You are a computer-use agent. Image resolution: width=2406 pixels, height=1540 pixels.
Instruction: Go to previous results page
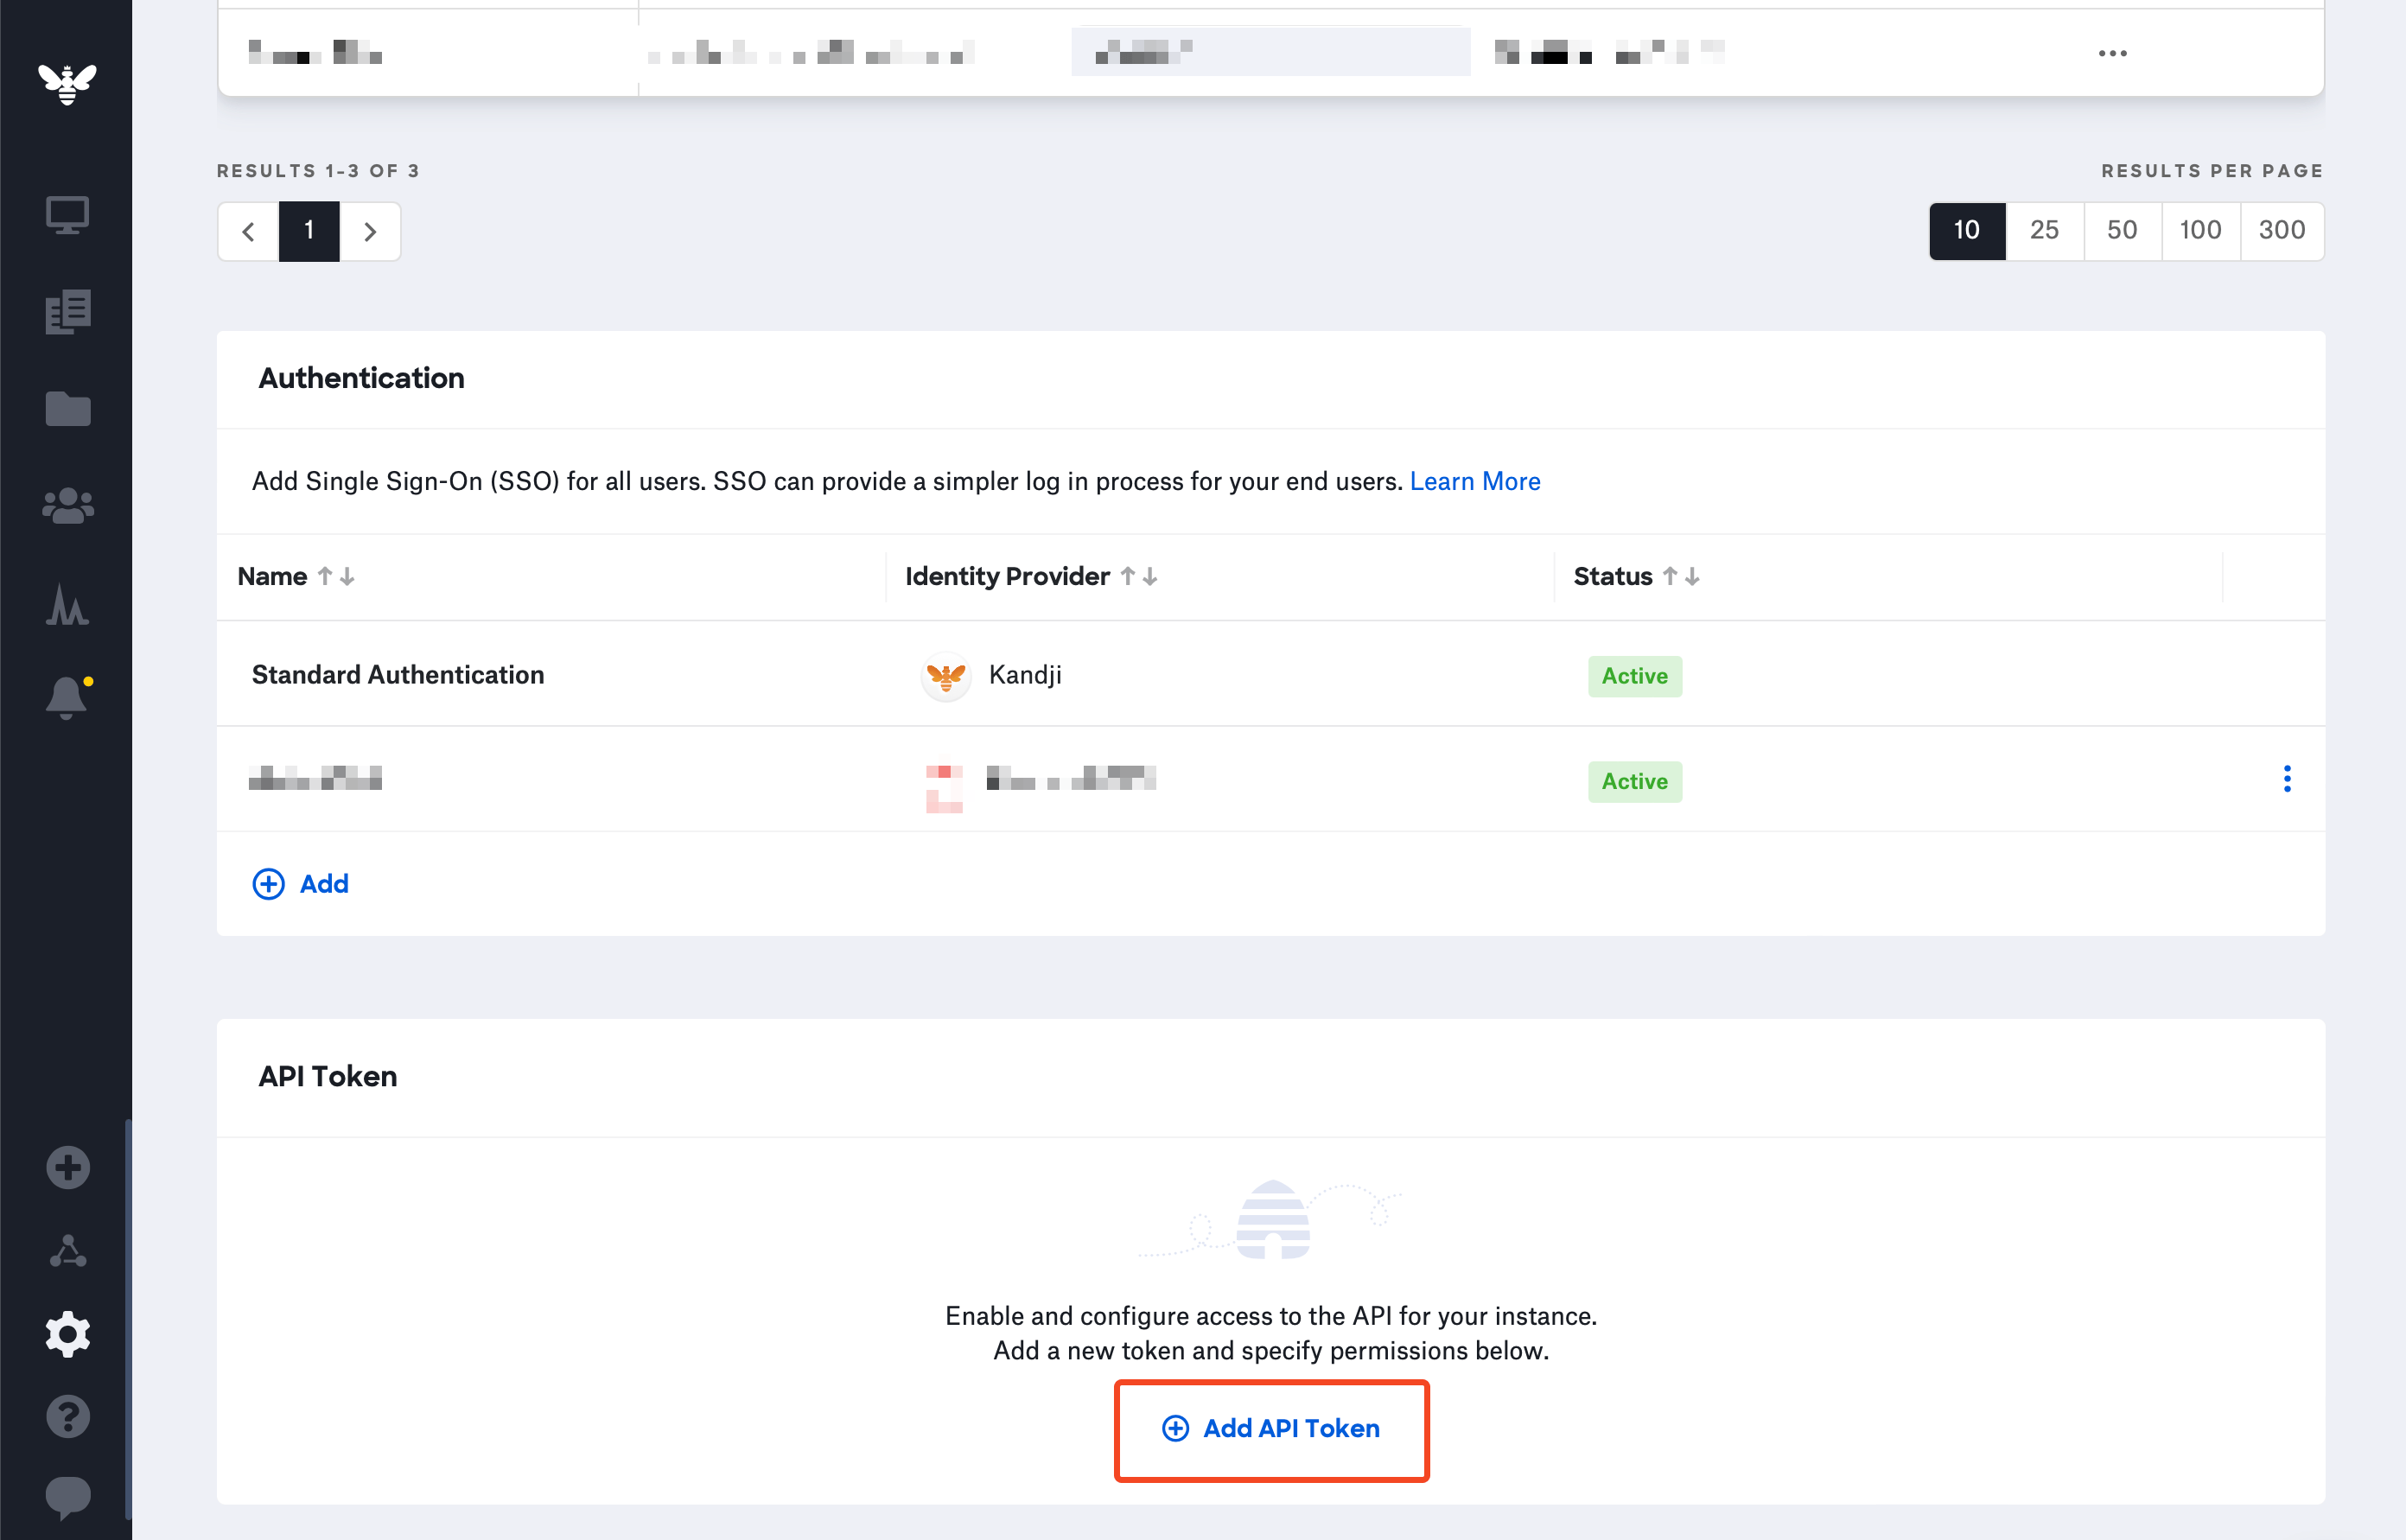tap(248, 232)
